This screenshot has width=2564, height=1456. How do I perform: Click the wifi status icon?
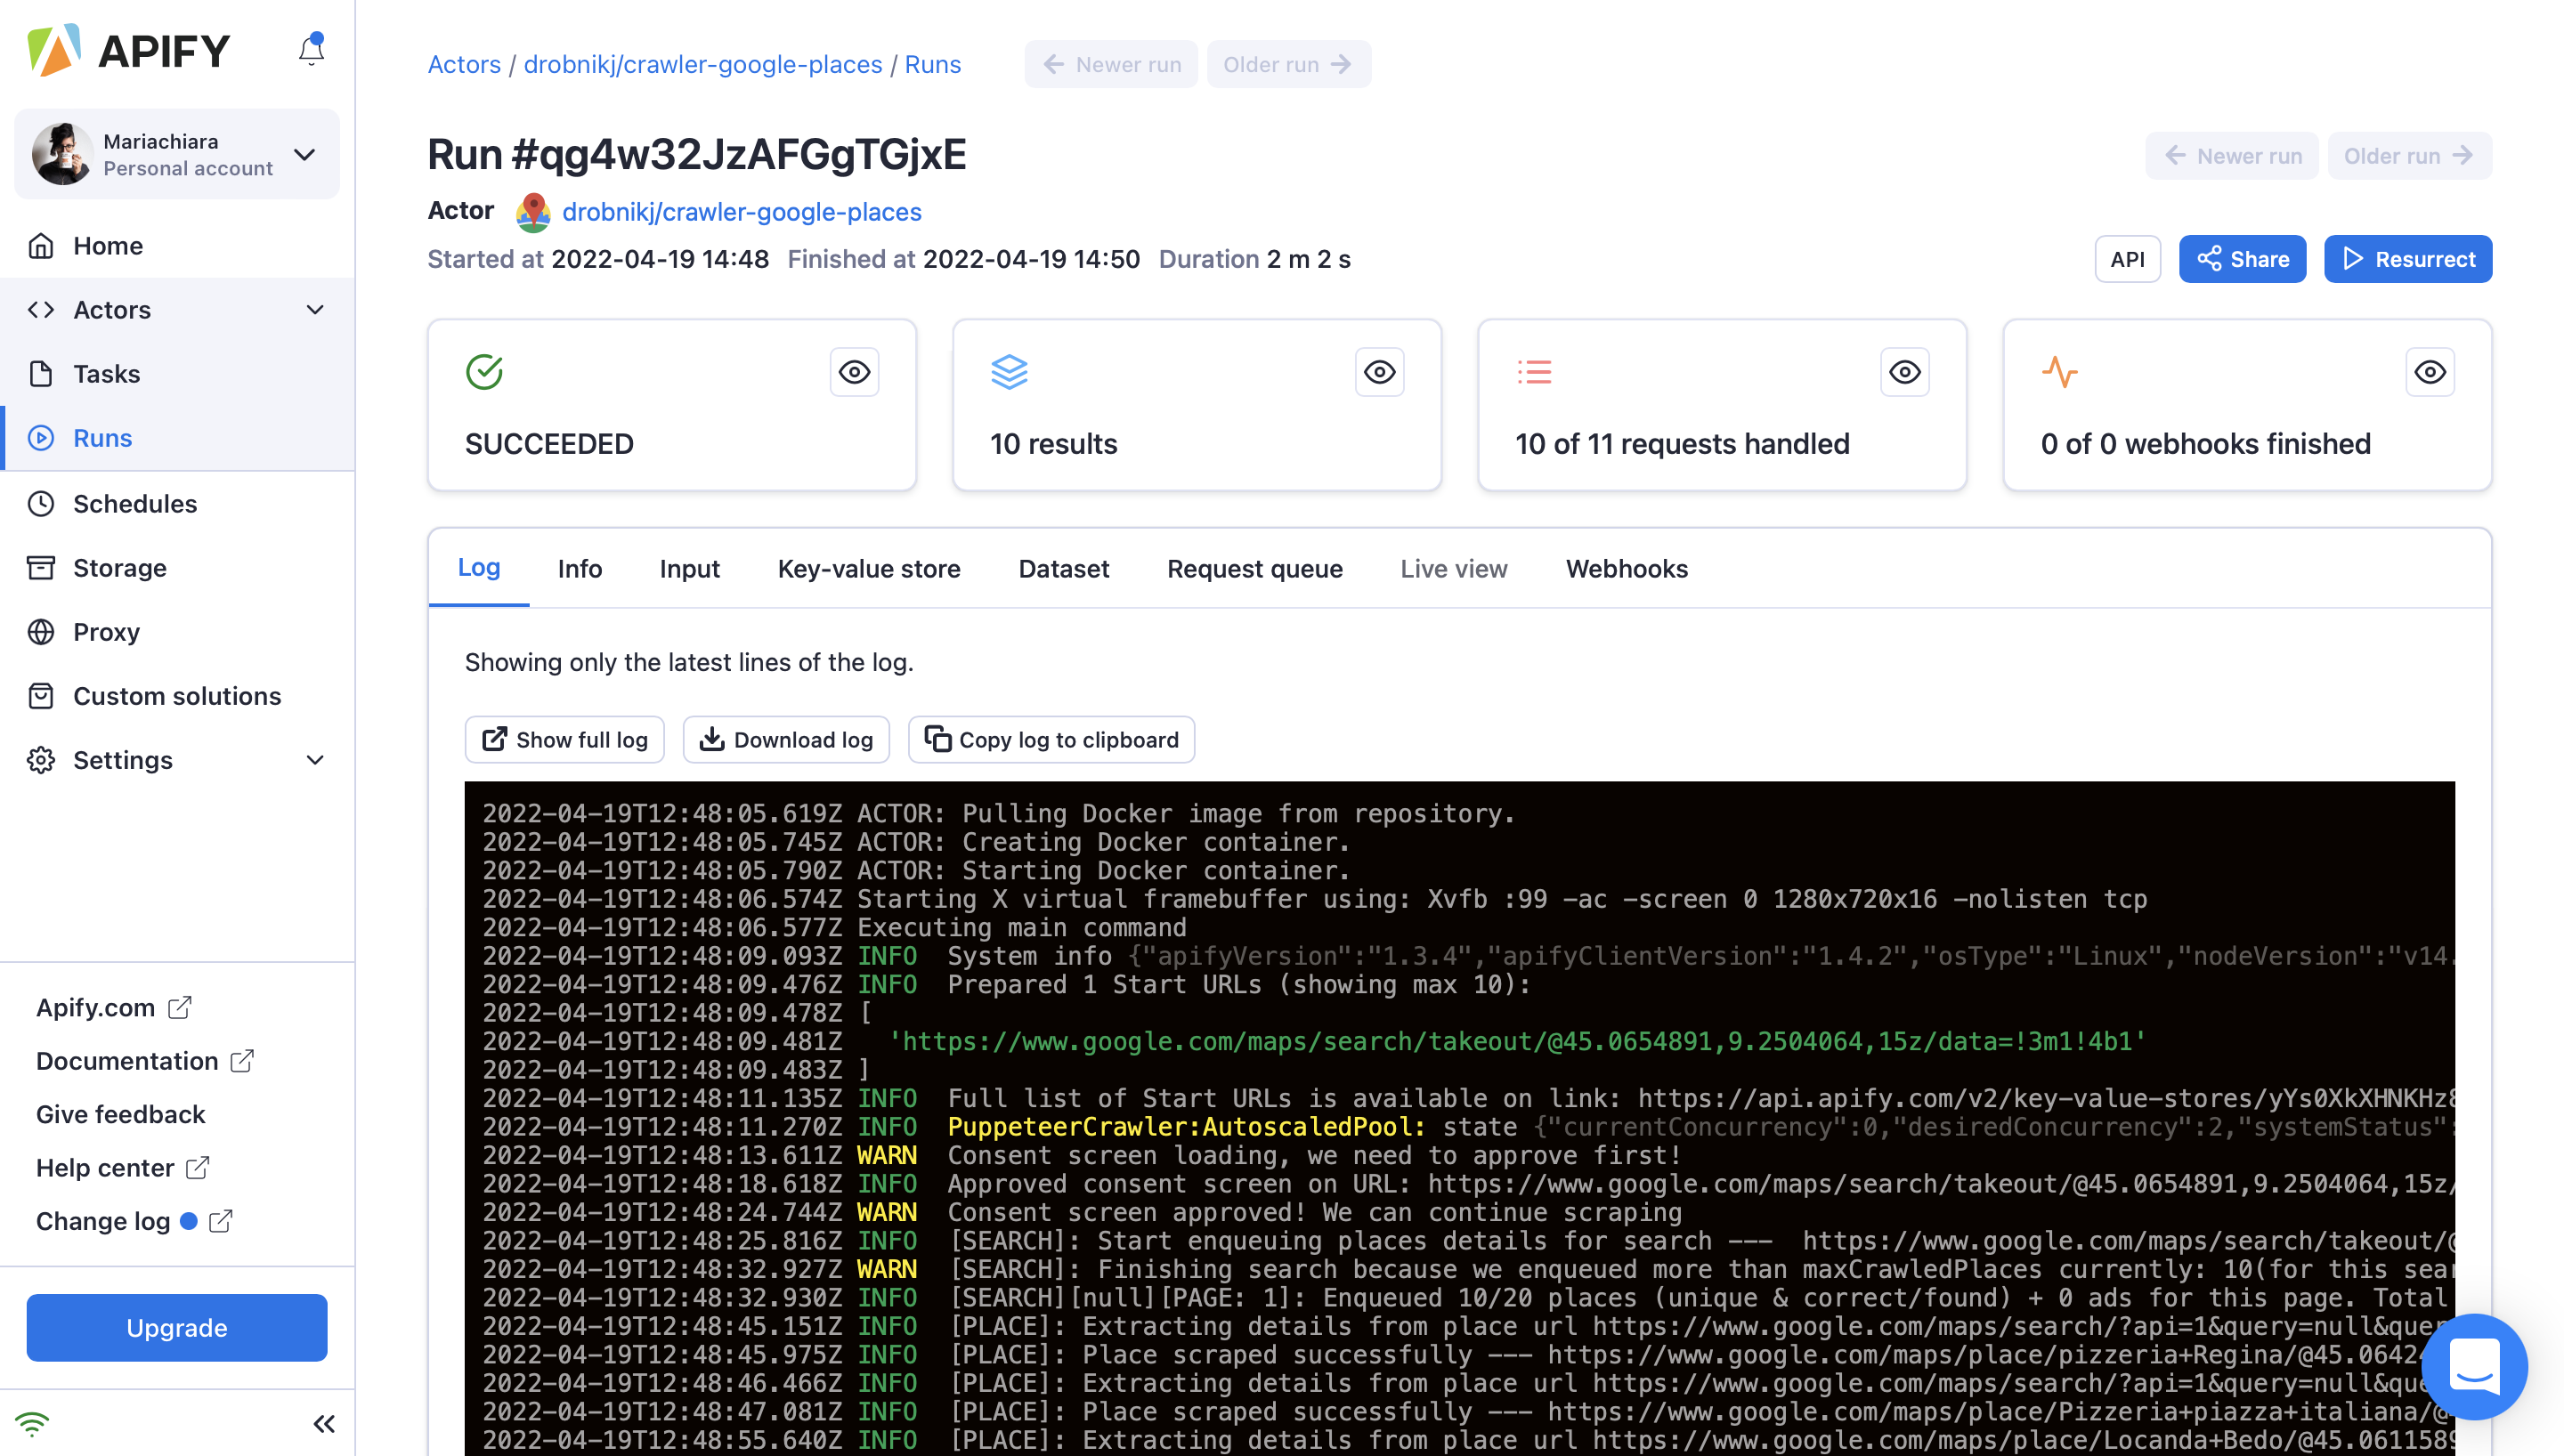33,1423
